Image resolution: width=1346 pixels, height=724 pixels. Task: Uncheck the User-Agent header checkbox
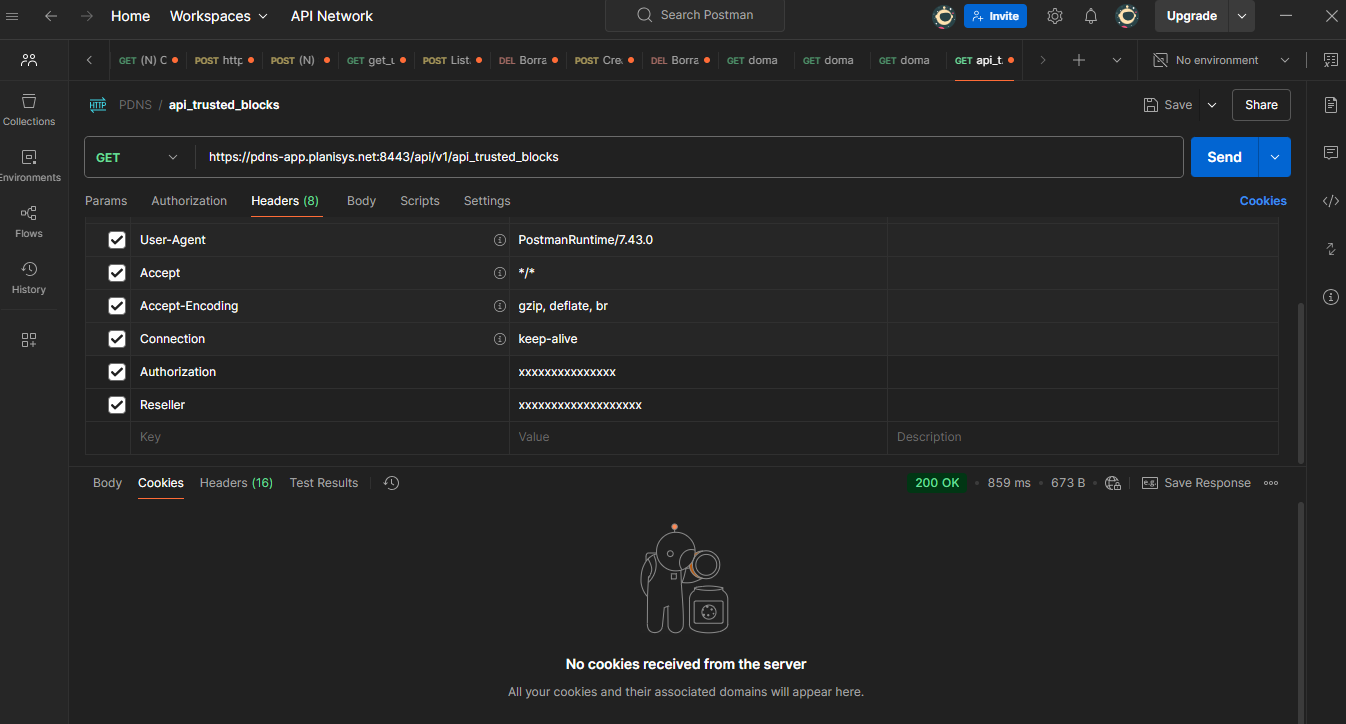click(x=117, y=240)
